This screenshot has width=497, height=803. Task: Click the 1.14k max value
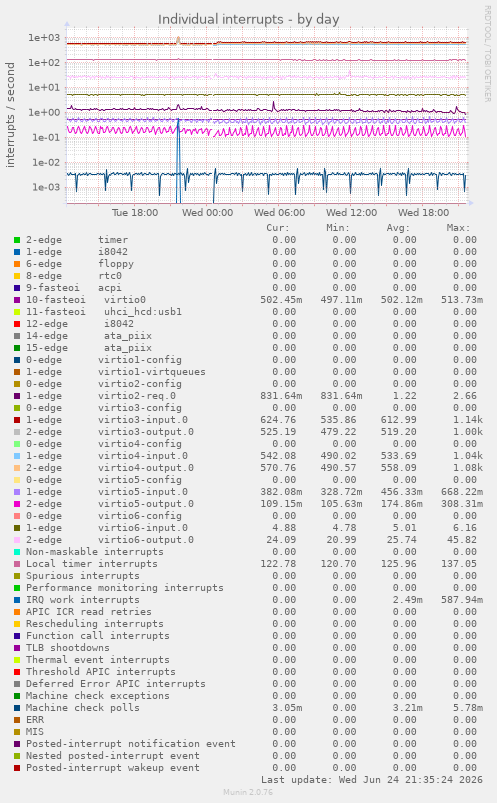click(467, 420)
